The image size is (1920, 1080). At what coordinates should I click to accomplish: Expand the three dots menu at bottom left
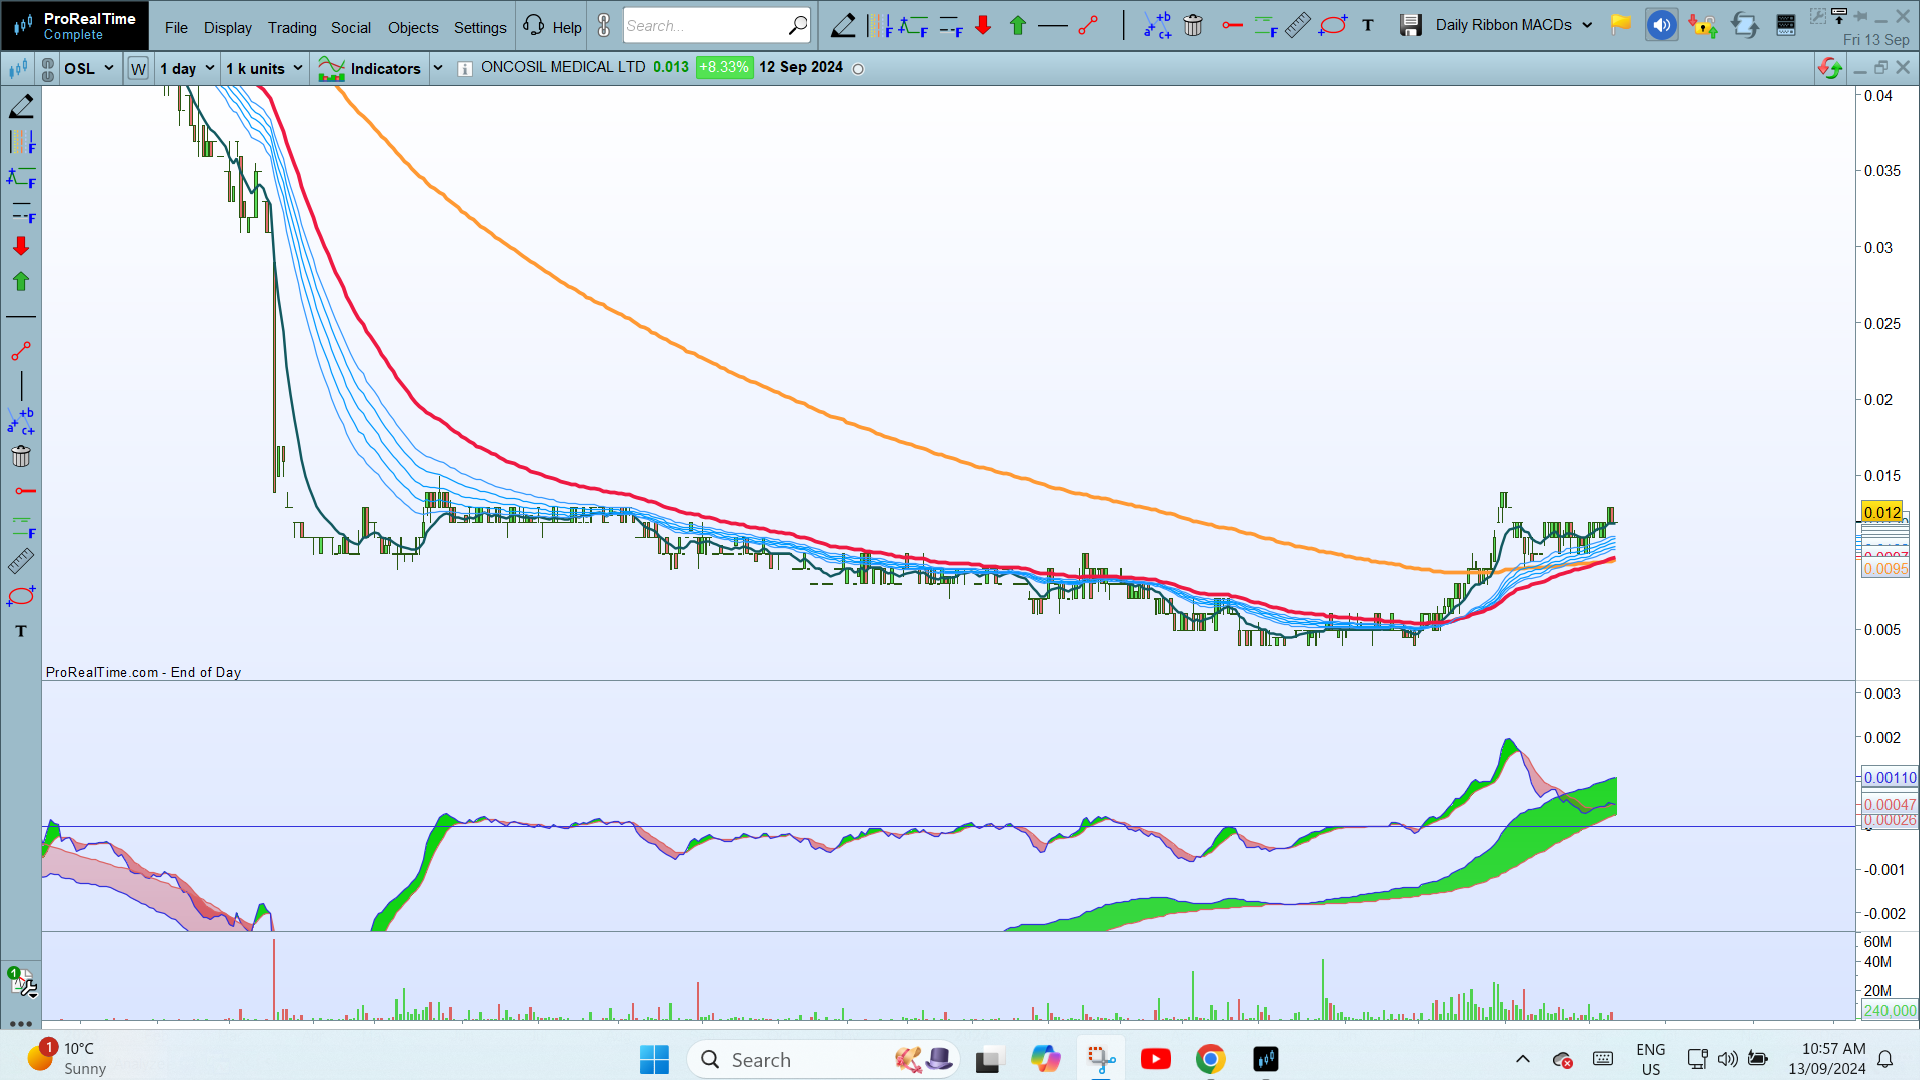point(20,1024)
